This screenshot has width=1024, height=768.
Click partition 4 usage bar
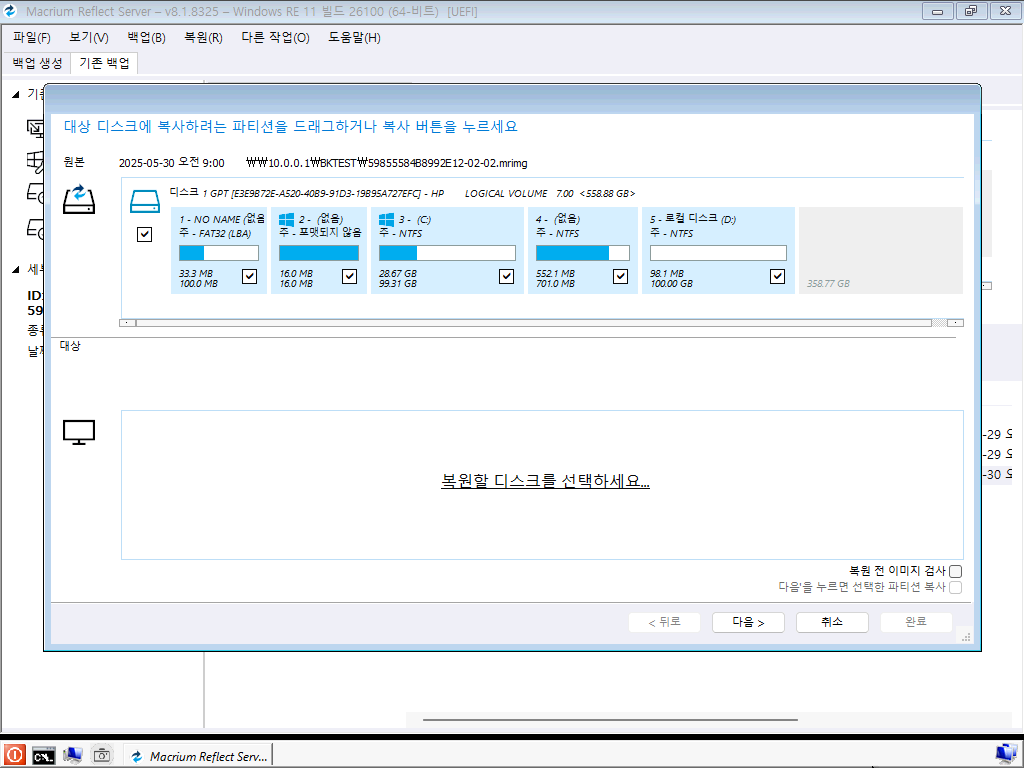point(583,253)
